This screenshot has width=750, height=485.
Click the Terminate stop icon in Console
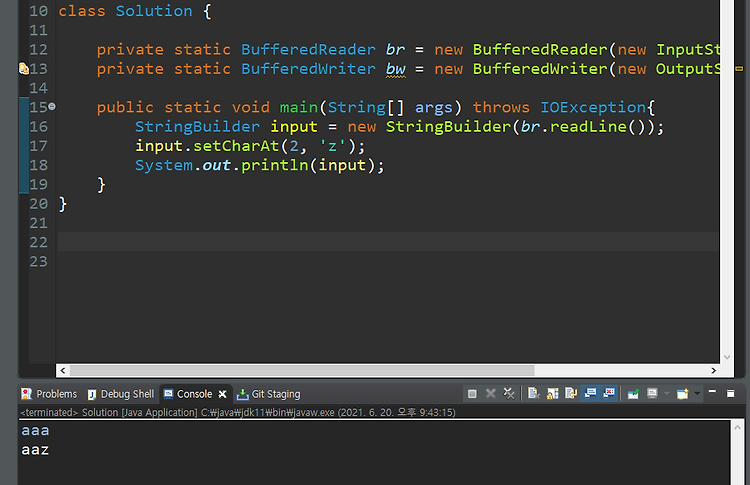[472, 394]
